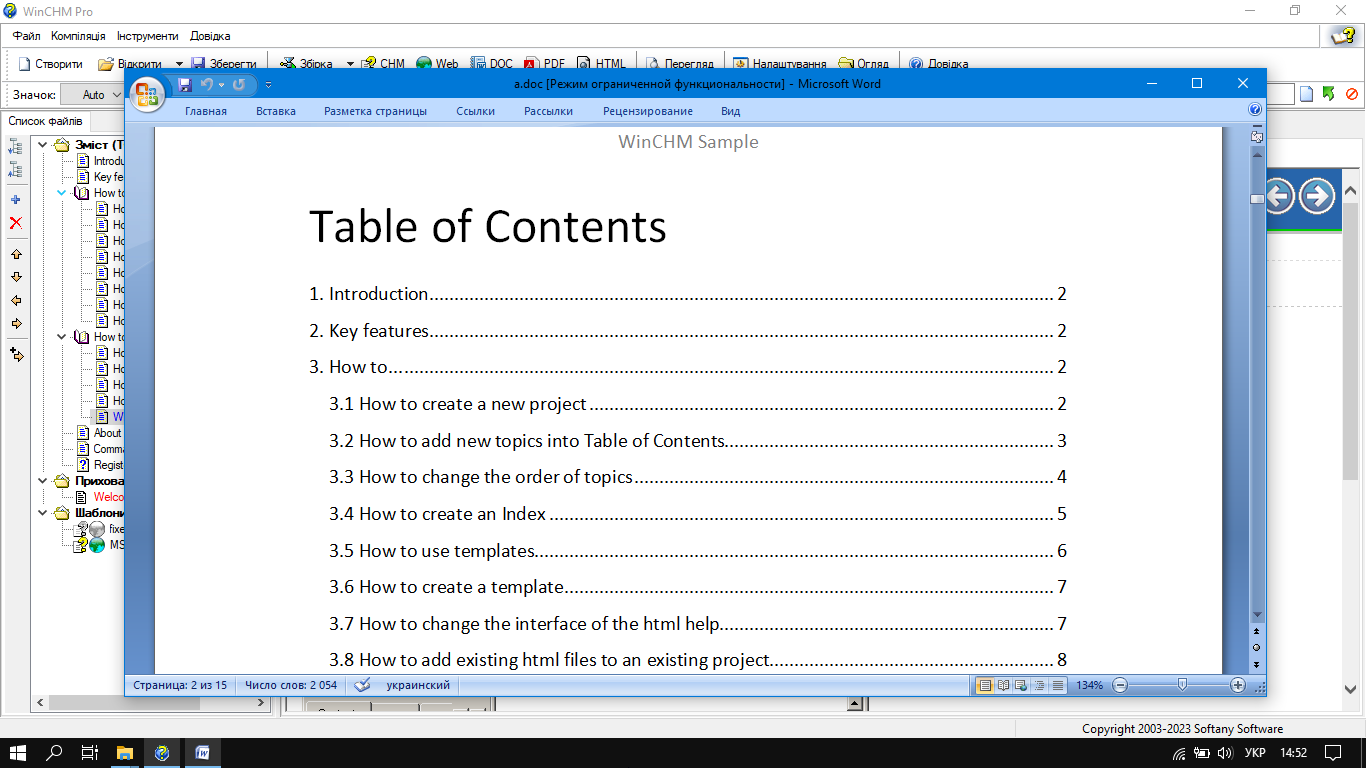
Task: Click Word zoom out minus button
Action: click(x=1120, y=685)
